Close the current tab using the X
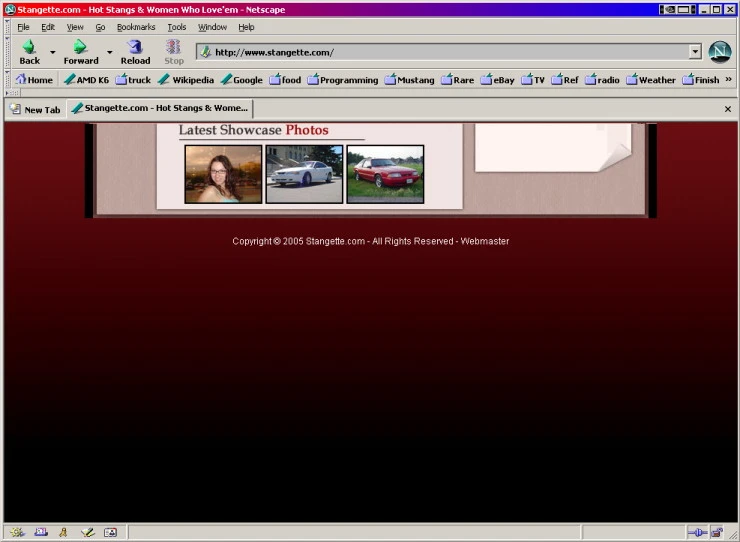This screenshot has width=740, height=542. click(728, 109)
